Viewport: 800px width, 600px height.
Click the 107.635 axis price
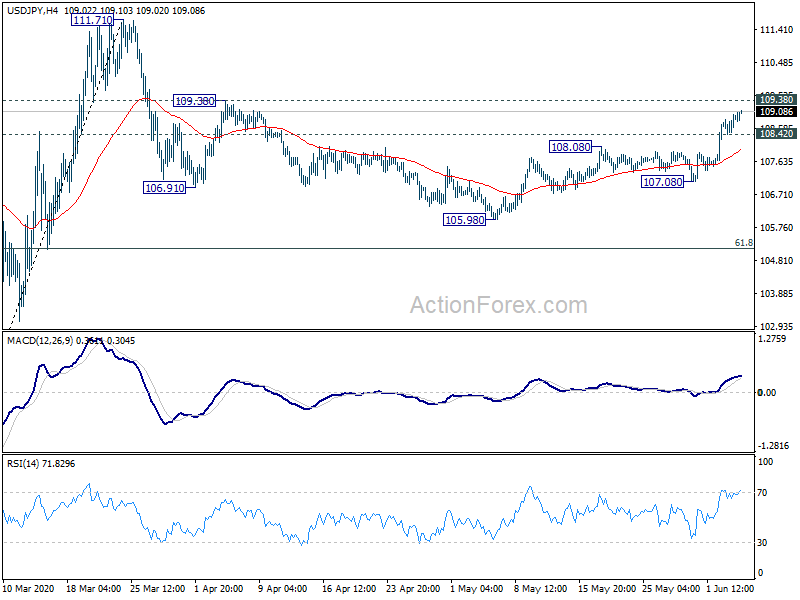coord(776,162)
